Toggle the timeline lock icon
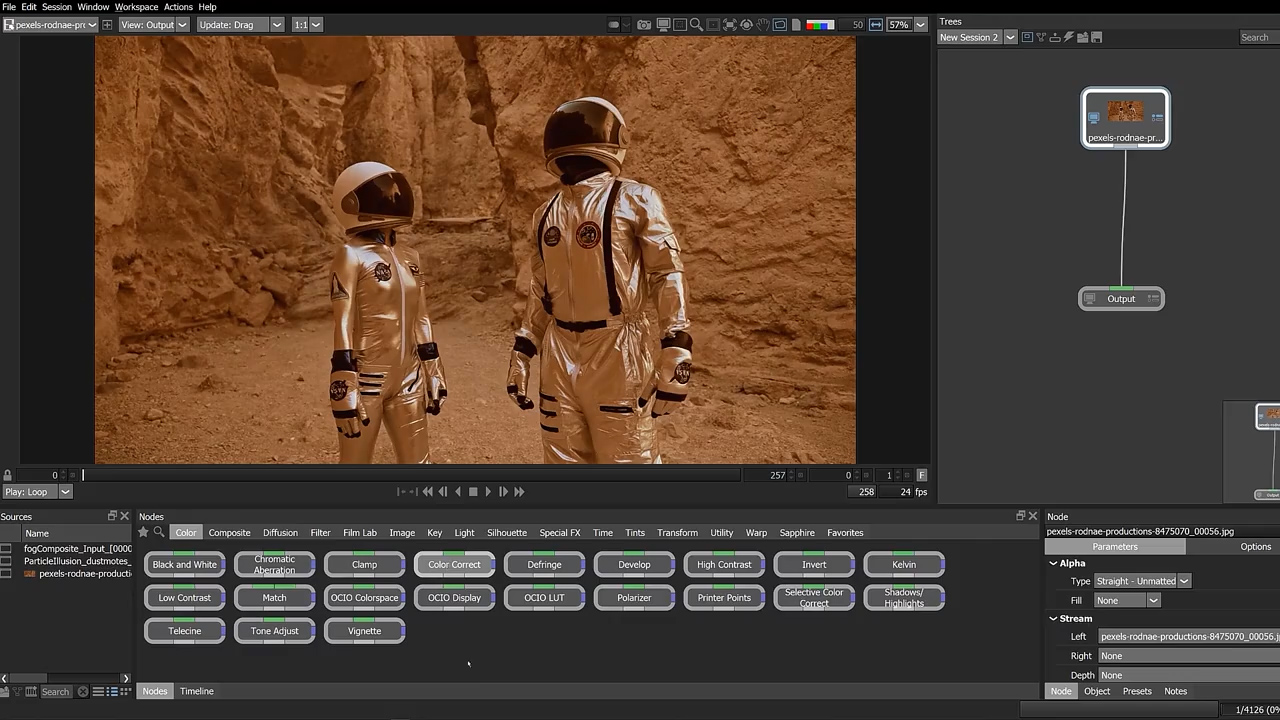The image size is (1280, 720). pyautogui.click(x=8, y=476)
